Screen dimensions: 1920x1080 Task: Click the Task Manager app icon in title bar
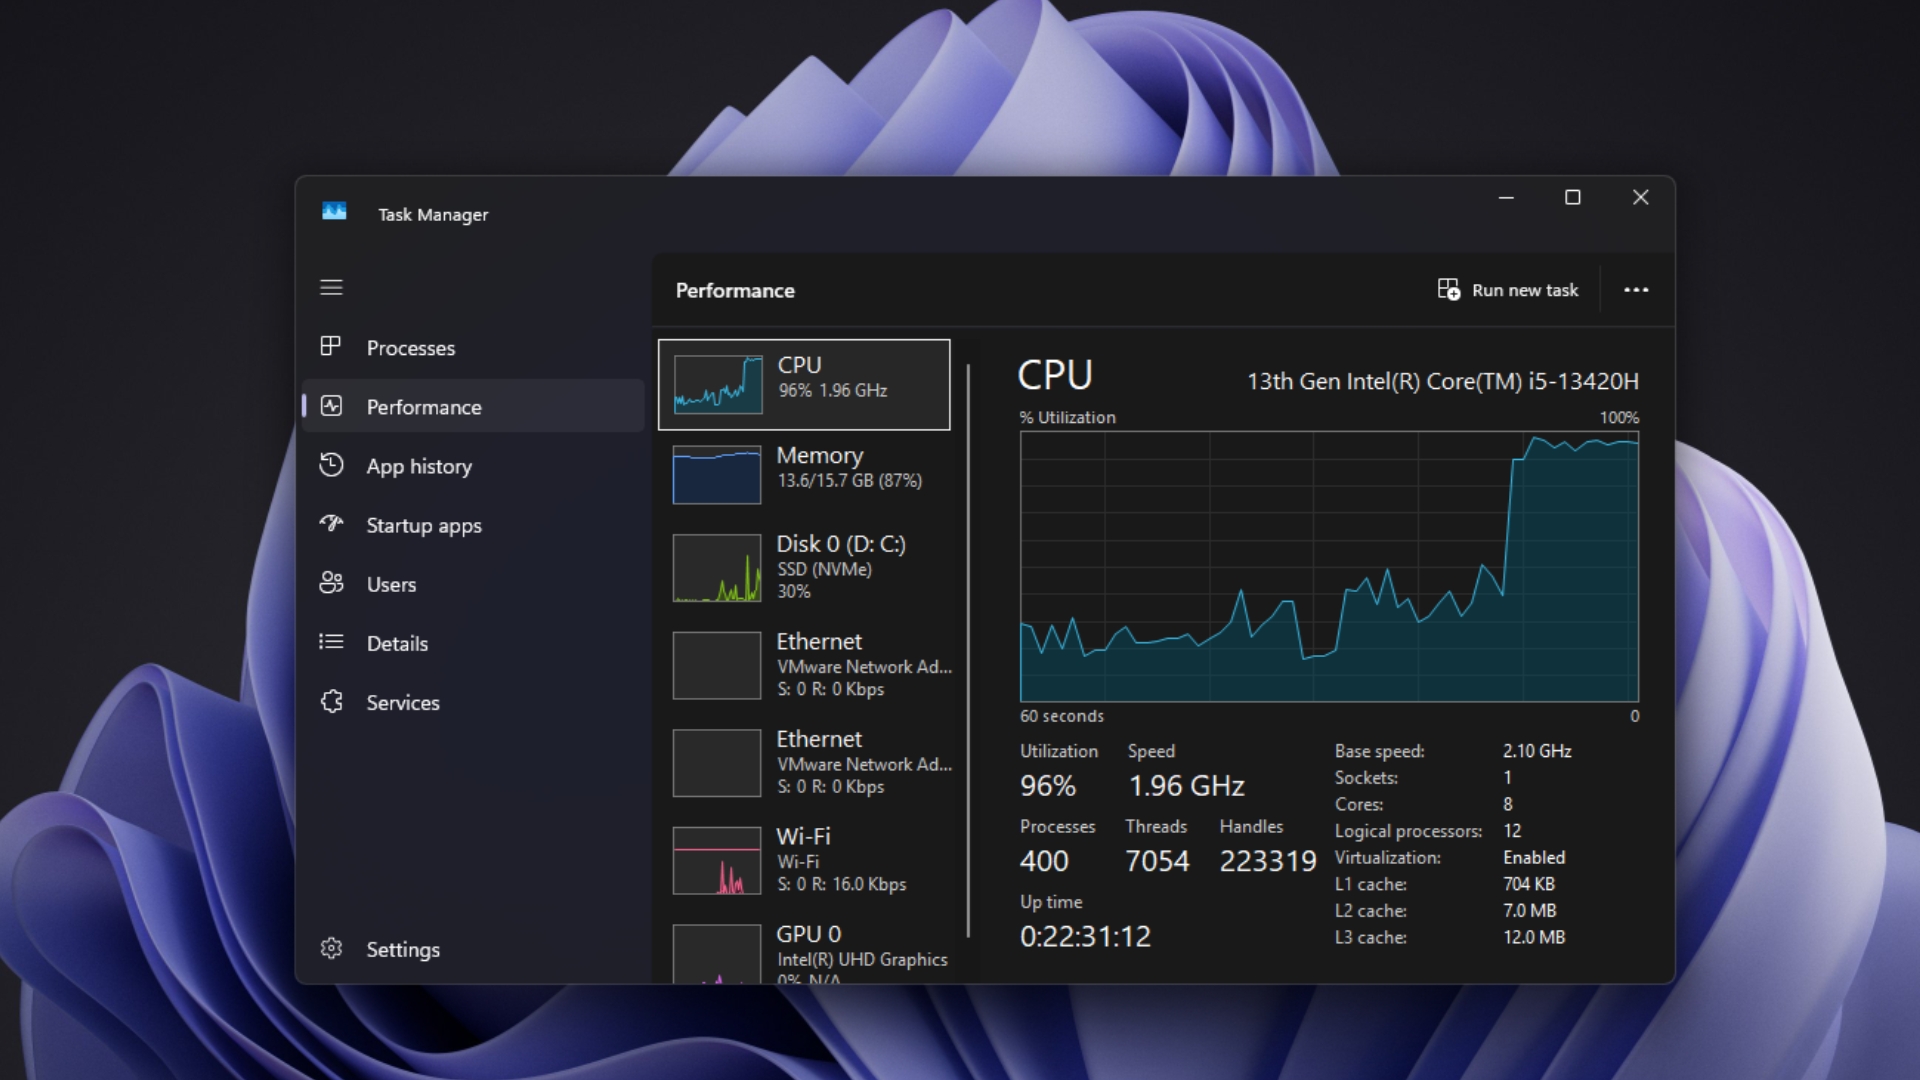334,212
